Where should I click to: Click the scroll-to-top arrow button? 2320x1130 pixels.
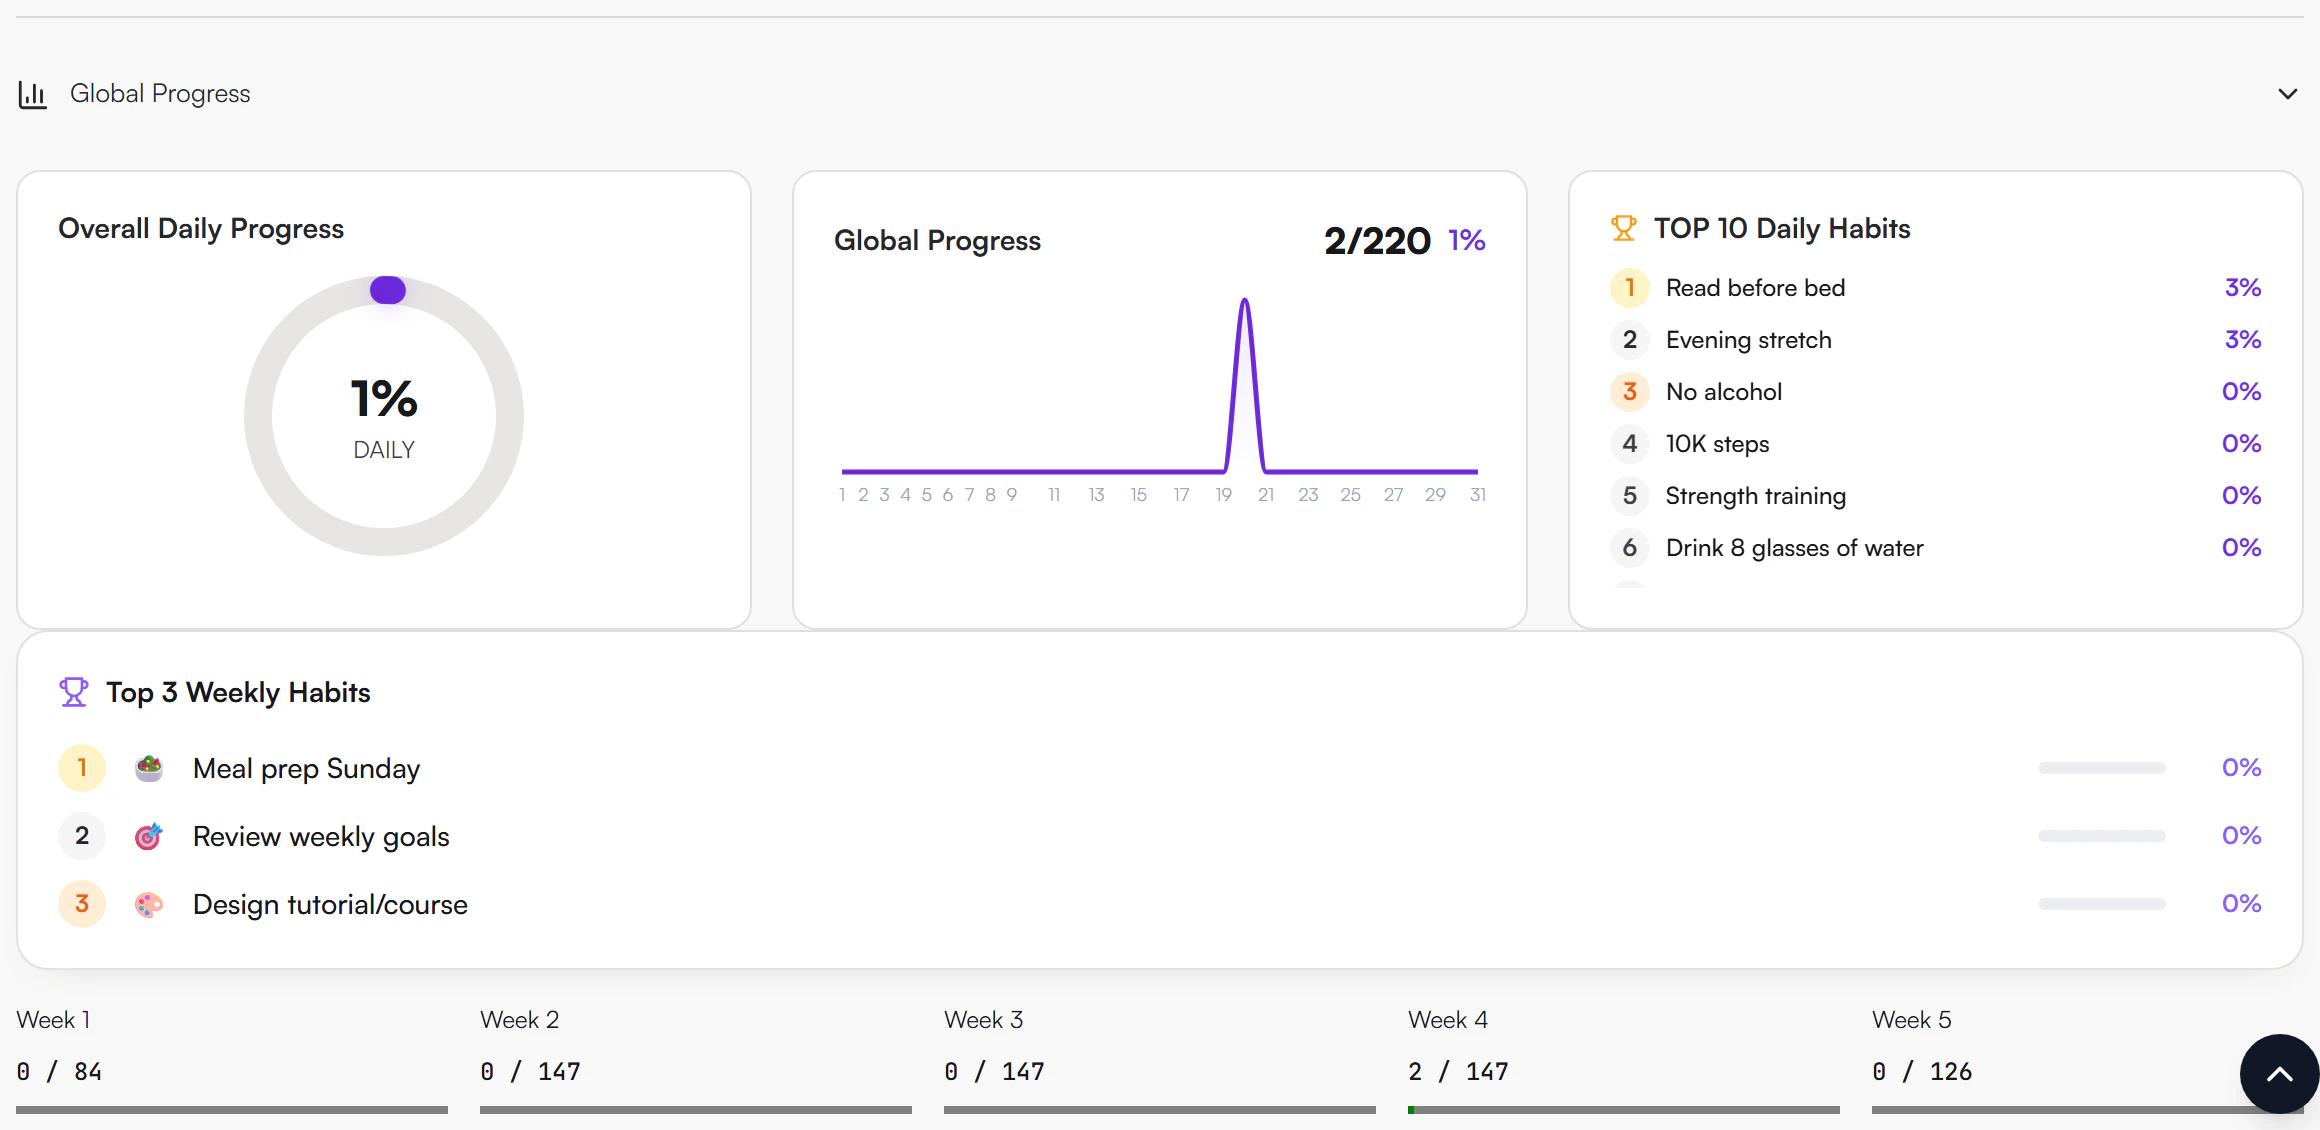point(2279,1074)
